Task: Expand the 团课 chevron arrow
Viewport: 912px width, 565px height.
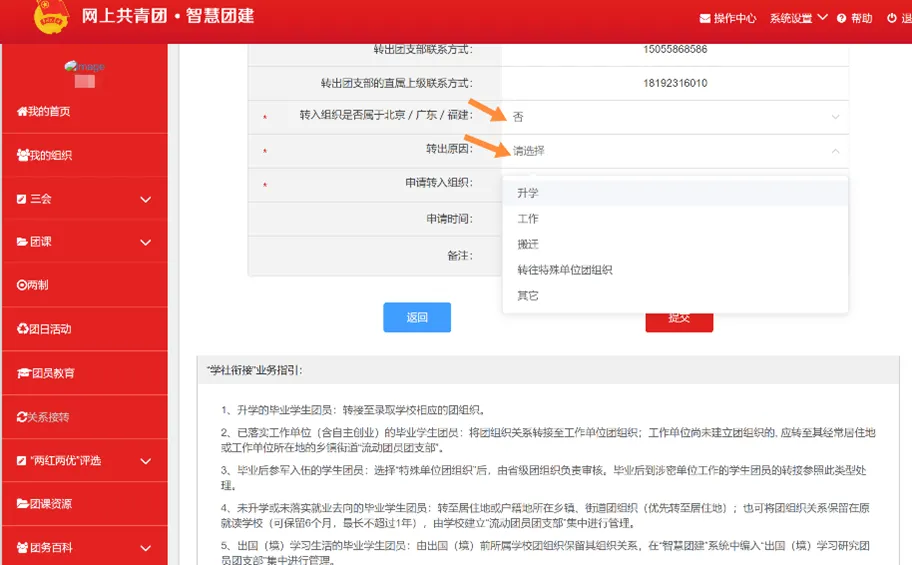Action: pyautogui.click(x=145, y=242)
